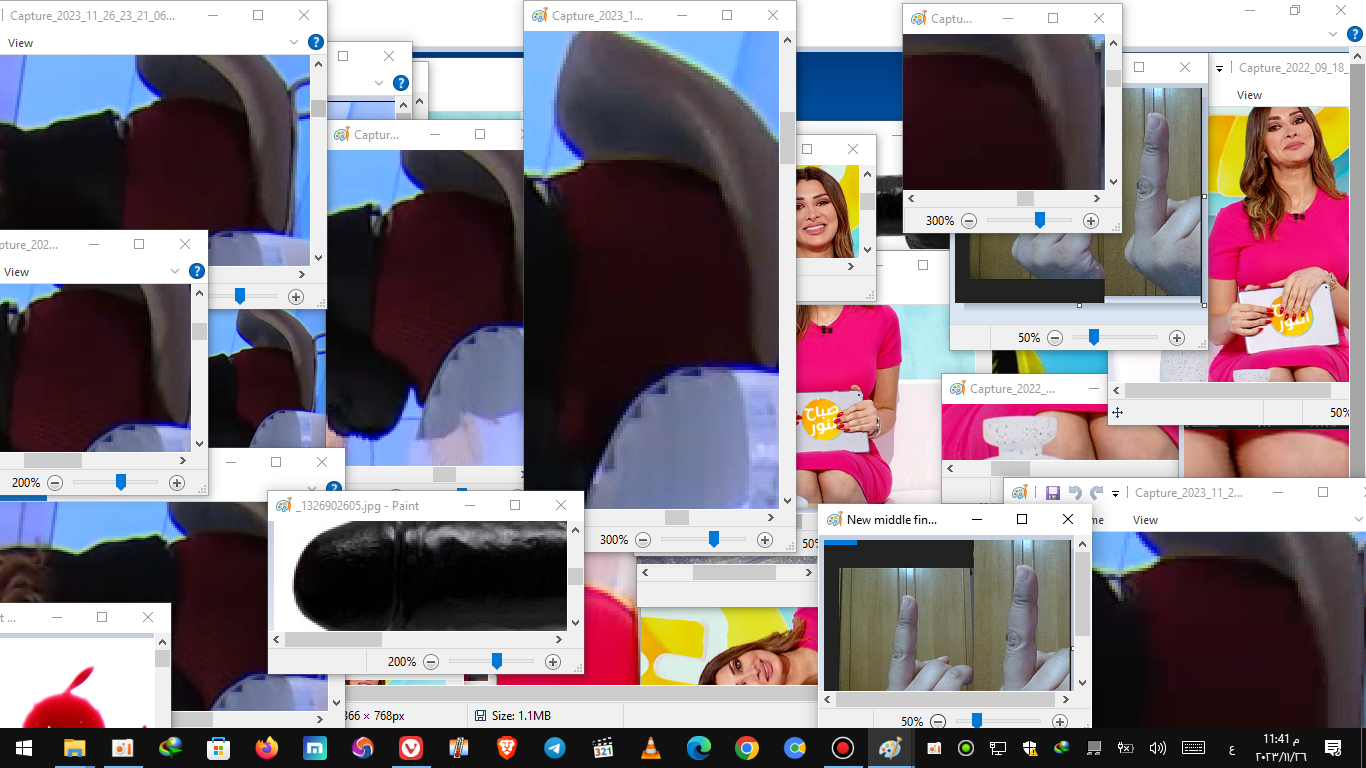Viewport: 1366px width, 768px height.
Task: Open Paint Help in Capture_2023_11_26_23_21_06 window
Action: tap(316, 42)
